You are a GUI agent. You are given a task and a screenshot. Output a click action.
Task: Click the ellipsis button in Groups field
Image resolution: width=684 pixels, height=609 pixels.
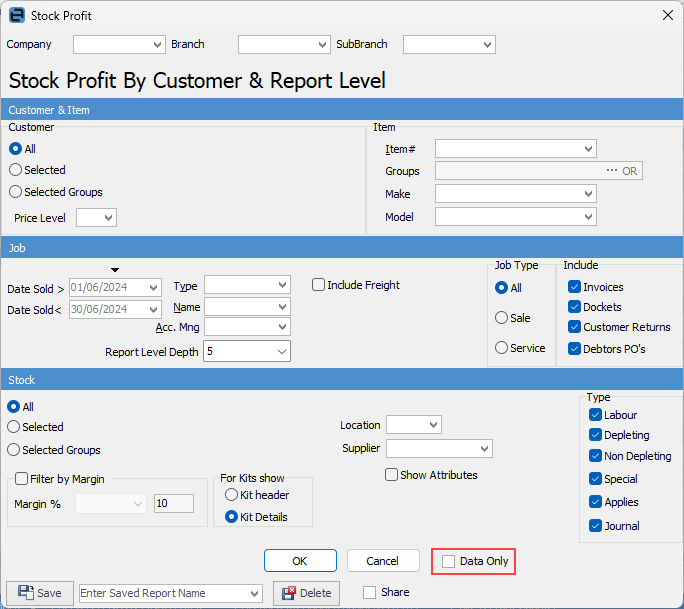tap(611, 171)
